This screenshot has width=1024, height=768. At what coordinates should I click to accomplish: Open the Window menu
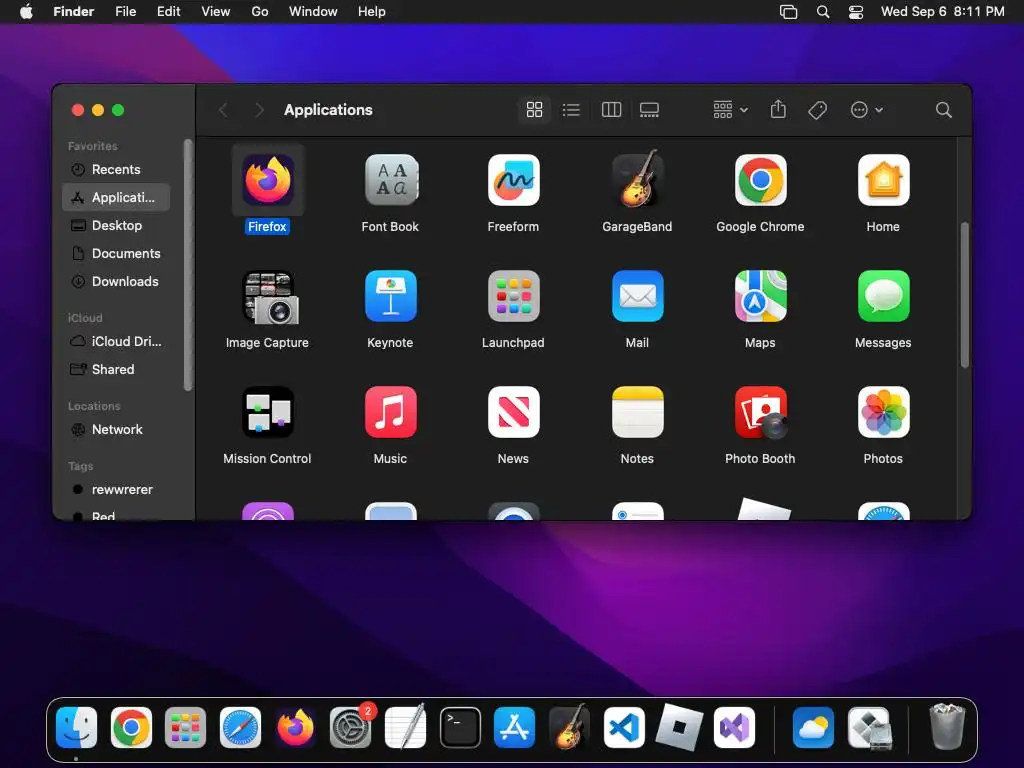(x=313, y=12)
